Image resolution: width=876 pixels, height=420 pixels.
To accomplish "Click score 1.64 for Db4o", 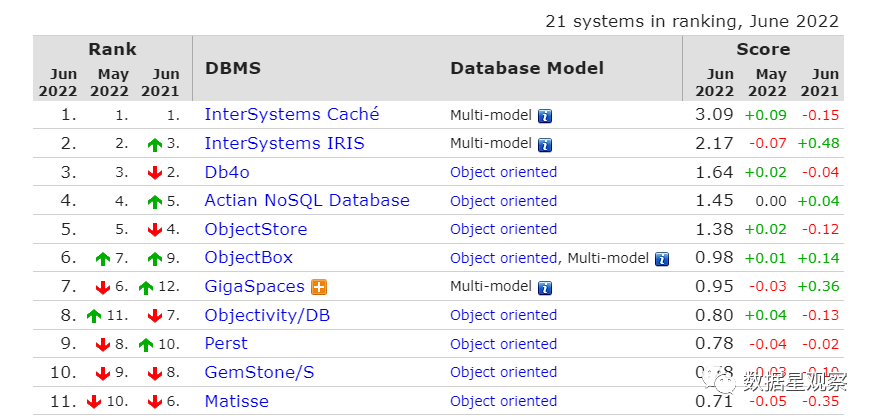I will point(714,172).
